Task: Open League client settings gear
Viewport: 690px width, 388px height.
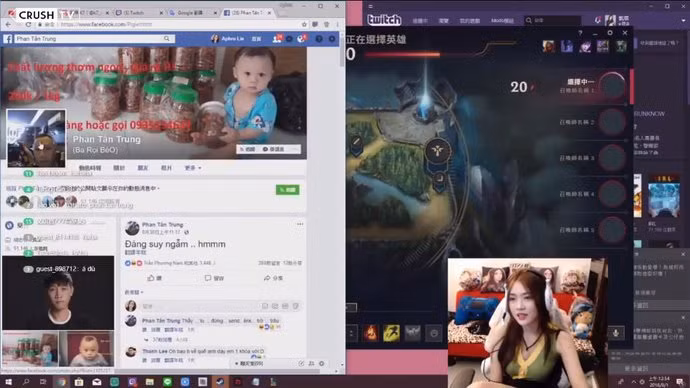Action: click(610, 33)
